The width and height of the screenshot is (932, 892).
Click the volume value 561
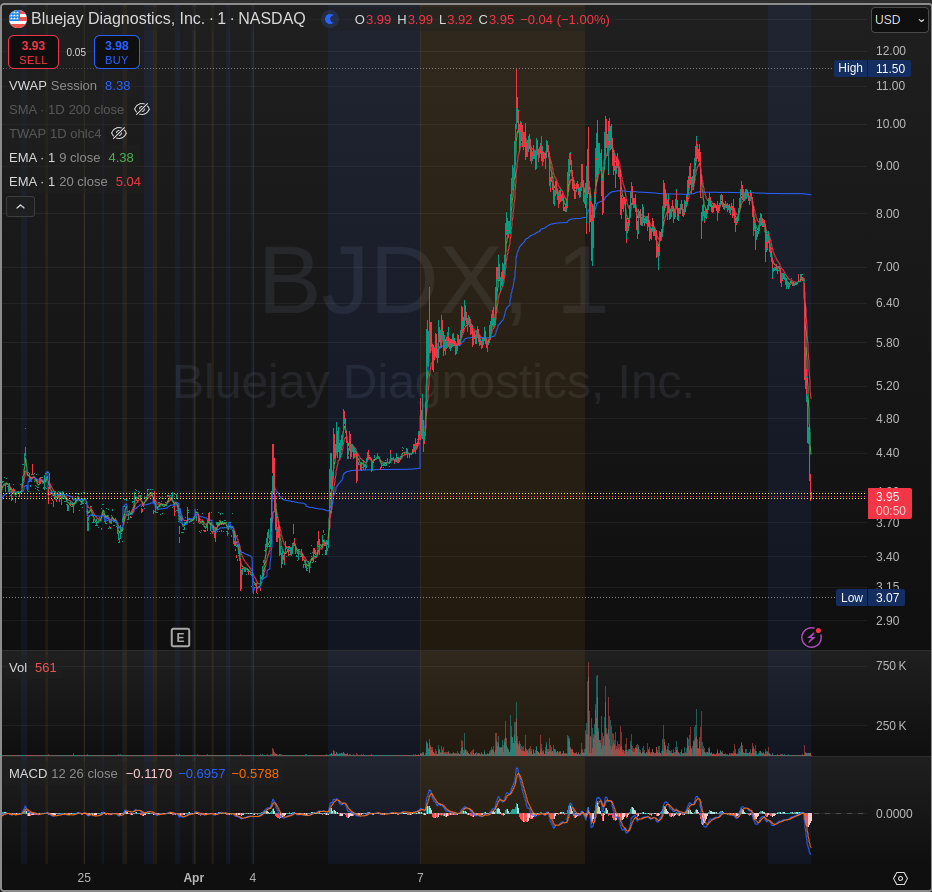tap(45, 667)
